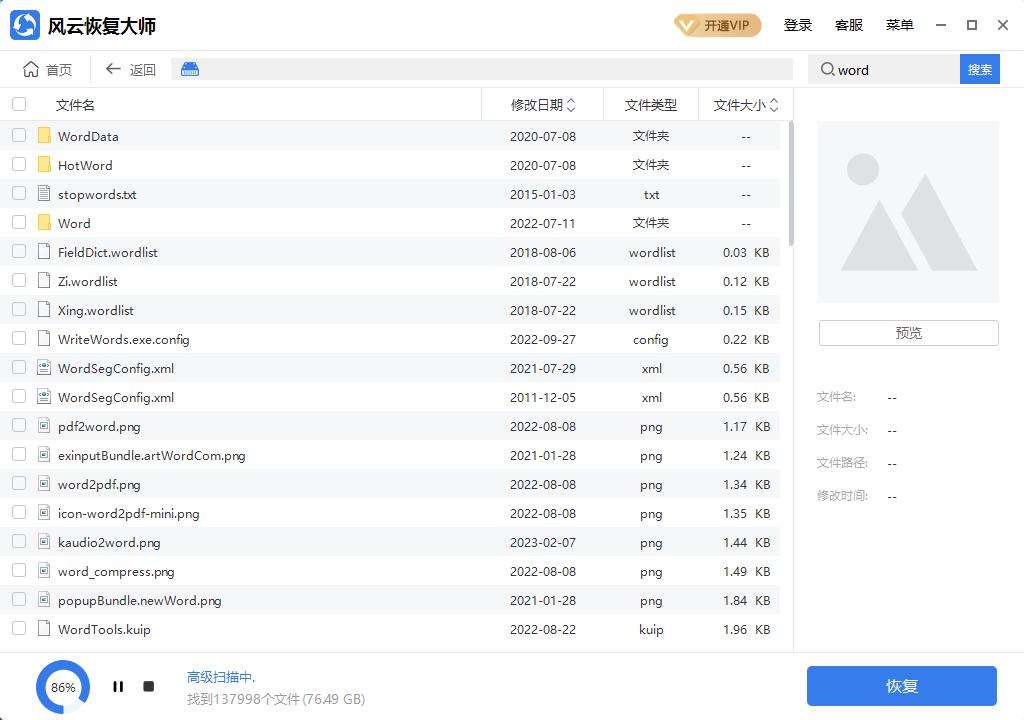Click the crown icon on 开通VIP
1024x720 pixels.
pos(685,25)
